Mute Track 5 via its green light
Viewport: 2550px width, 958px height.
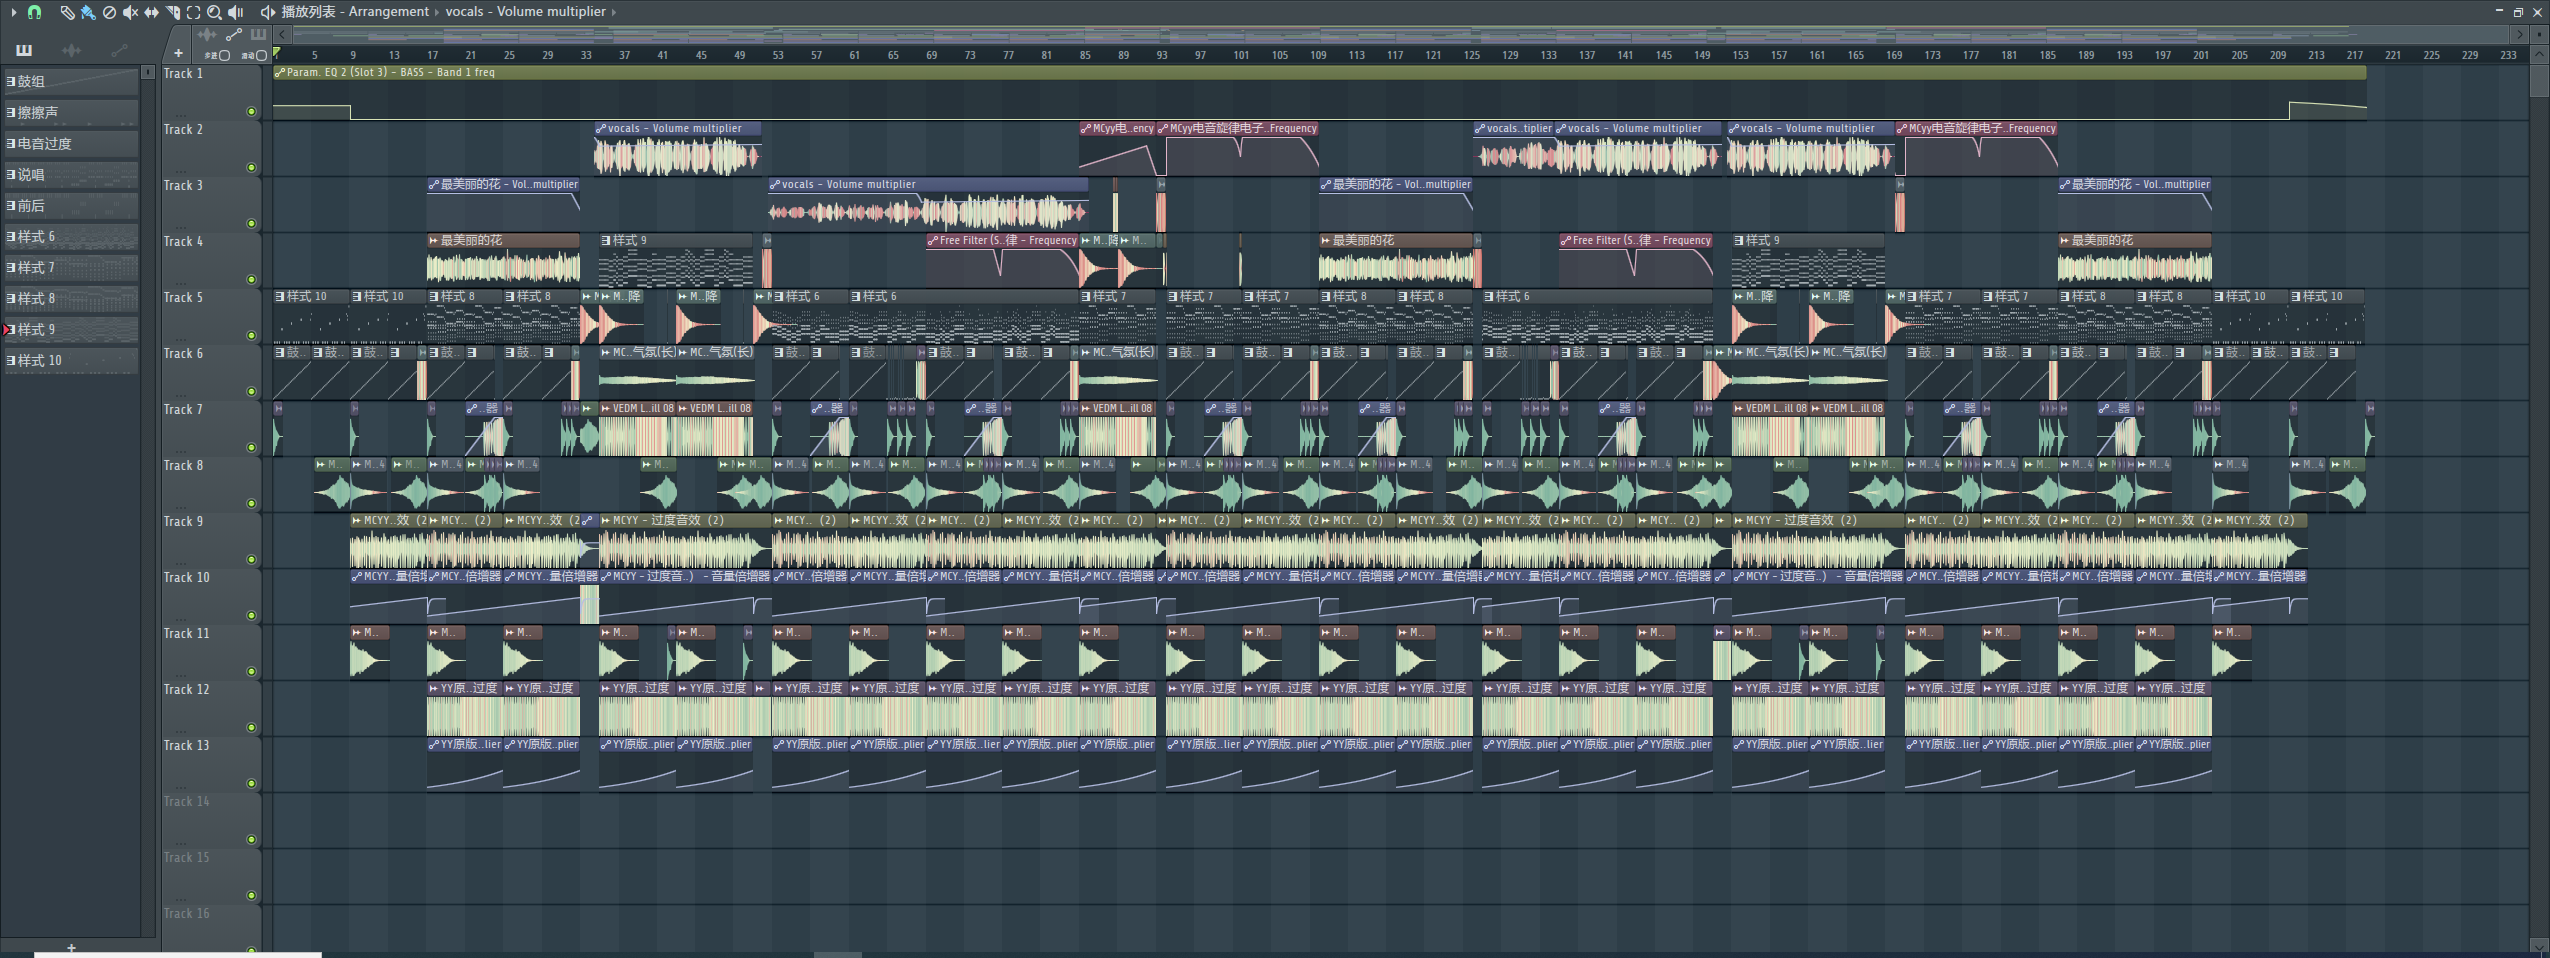click(x=251, y=335)
